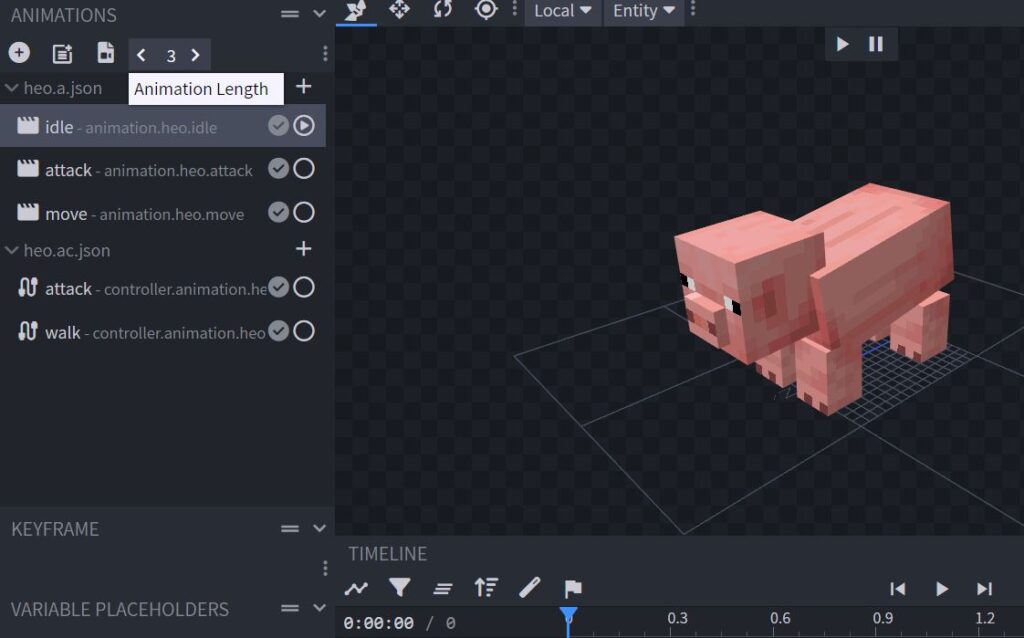Toggle saved checkmark for attack animation
The image size is (1024, 638).
(278, 169)
